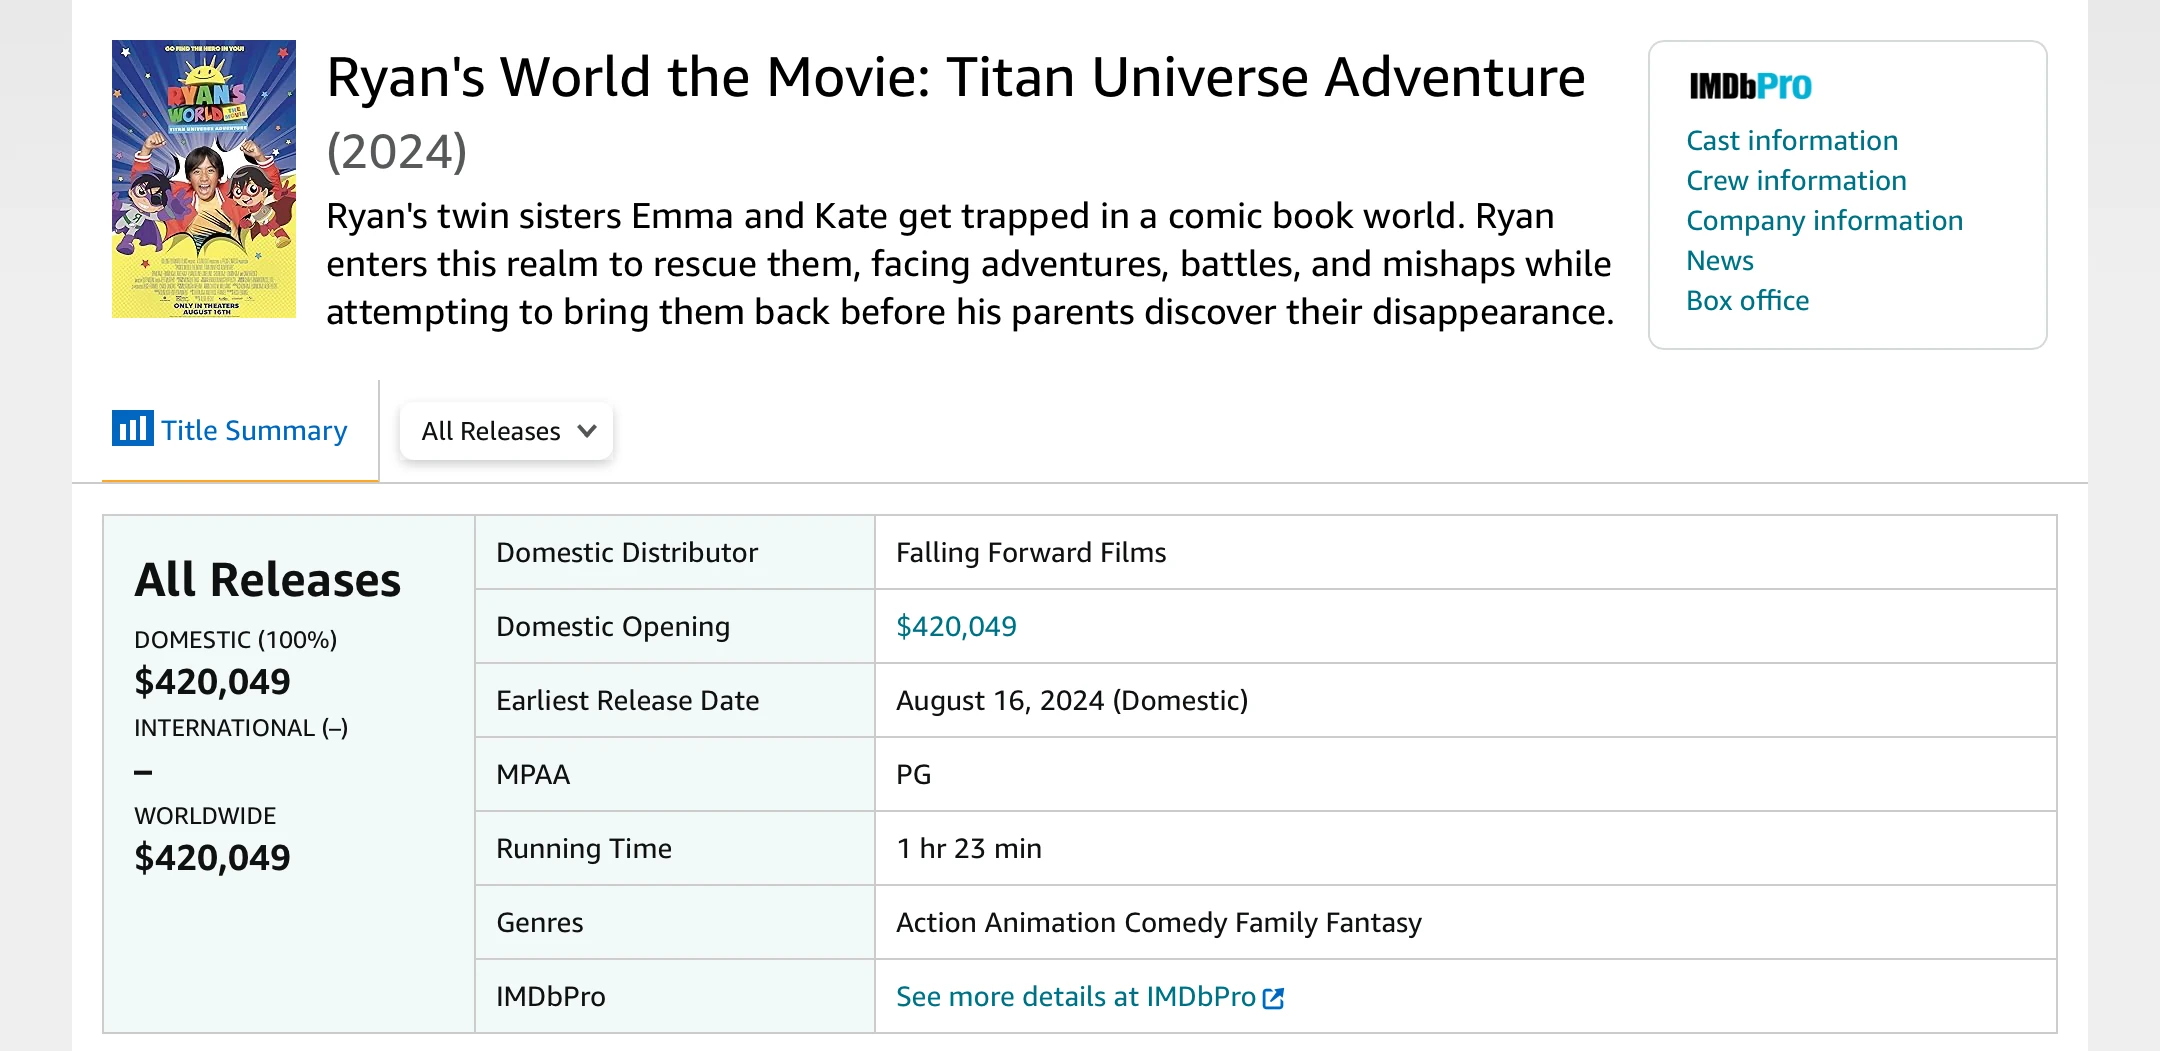Viewport: 2160px width, 1051px height.
Task: Open the Cast information link
Action: pos(1792,141)
